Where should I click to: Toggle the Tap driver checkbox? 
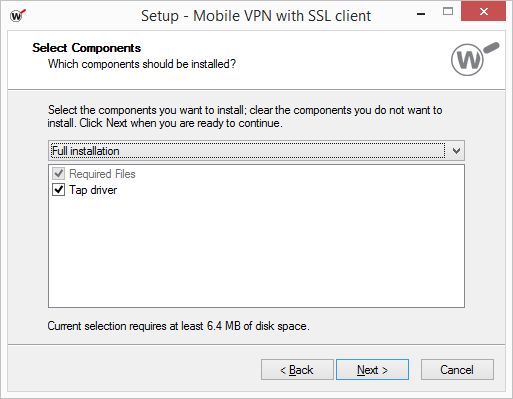59,190
